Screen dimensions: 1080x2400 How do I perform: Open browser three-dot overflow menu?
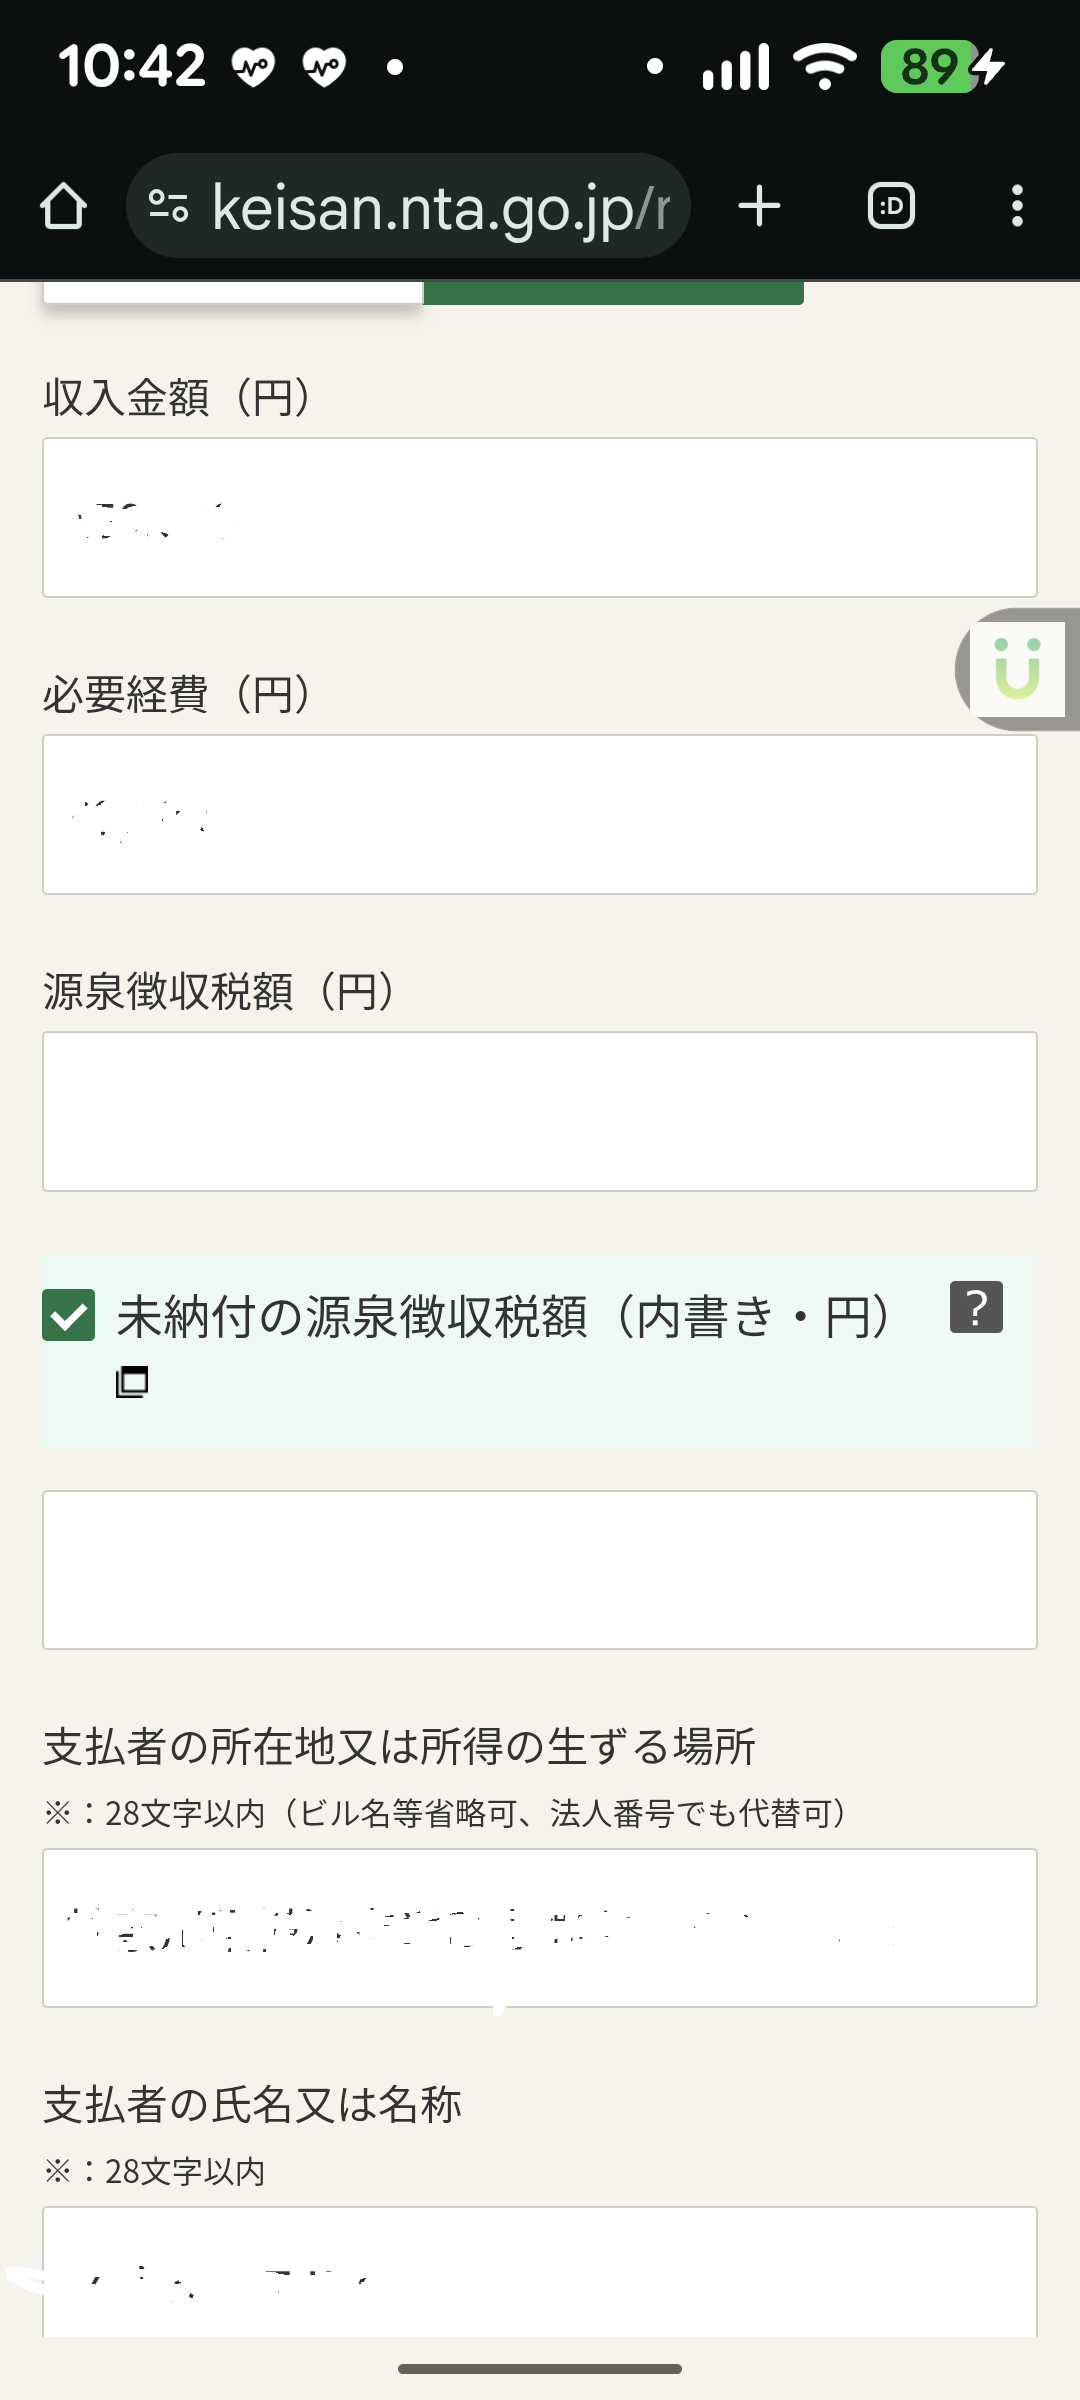click(1017, 207)
